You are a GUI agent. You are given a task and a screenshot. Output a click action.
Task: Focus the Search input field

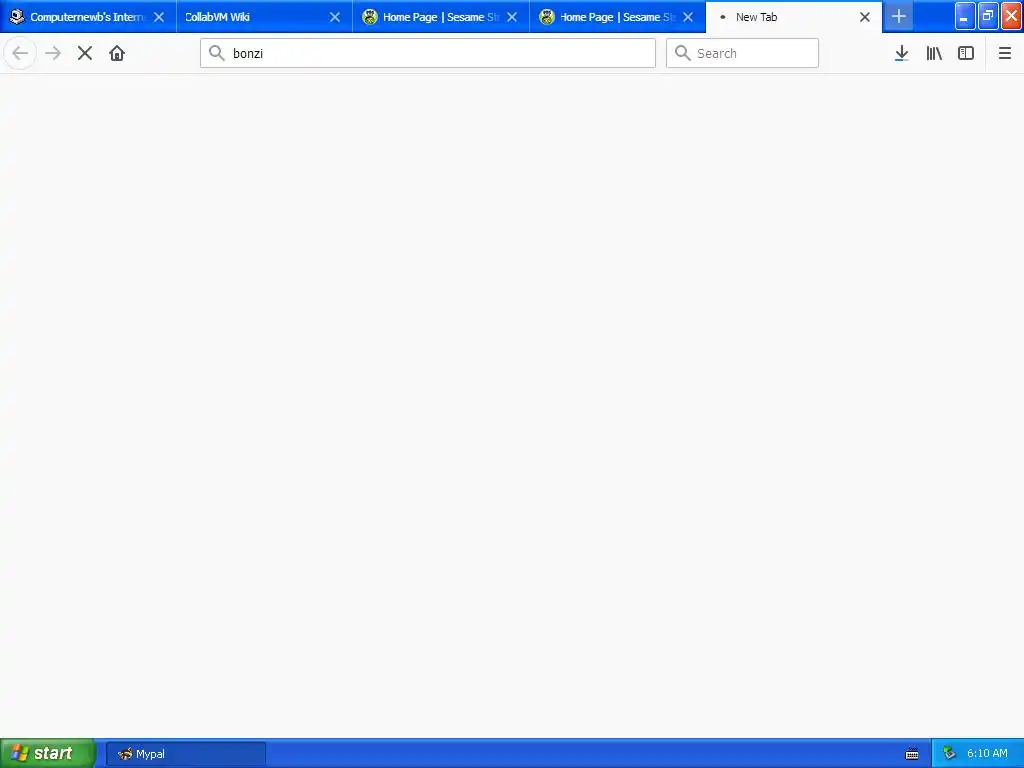click(742, 53)
